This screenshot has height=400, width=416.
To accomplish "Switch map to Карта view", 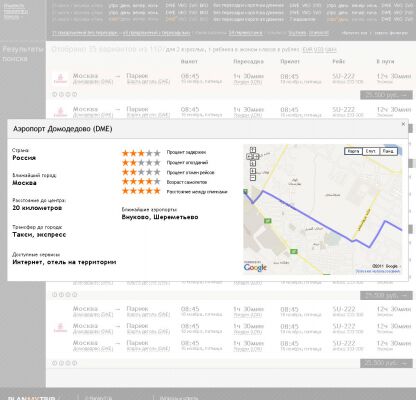I will click(353, 151).
